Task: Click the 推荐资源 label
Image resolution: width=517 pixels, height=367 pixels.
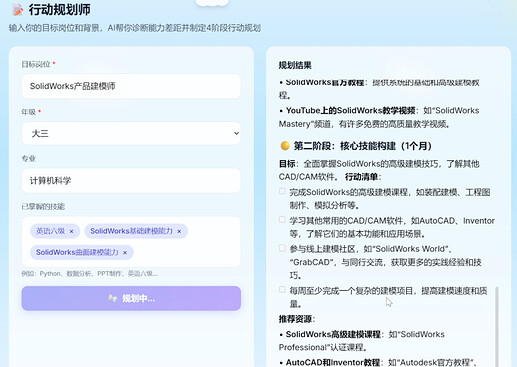Action: click(295, 319)
